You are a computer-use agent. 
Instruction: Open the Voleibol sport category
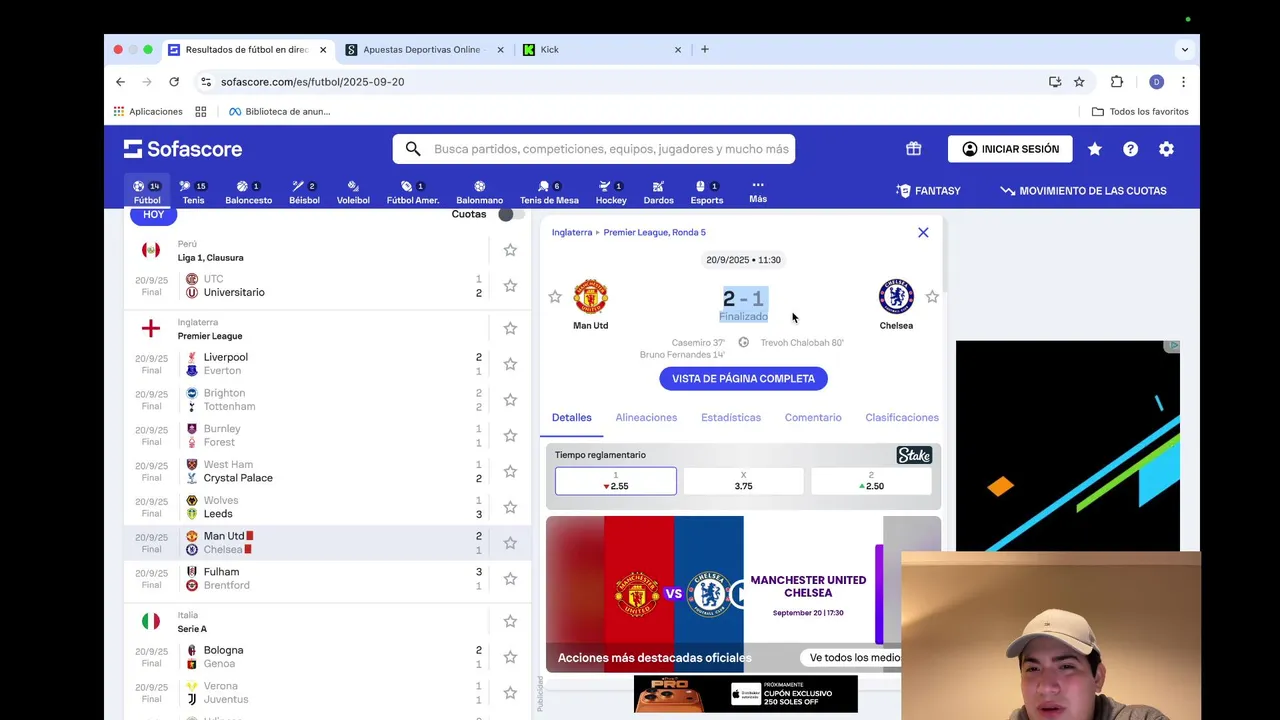tap(353, 192)
